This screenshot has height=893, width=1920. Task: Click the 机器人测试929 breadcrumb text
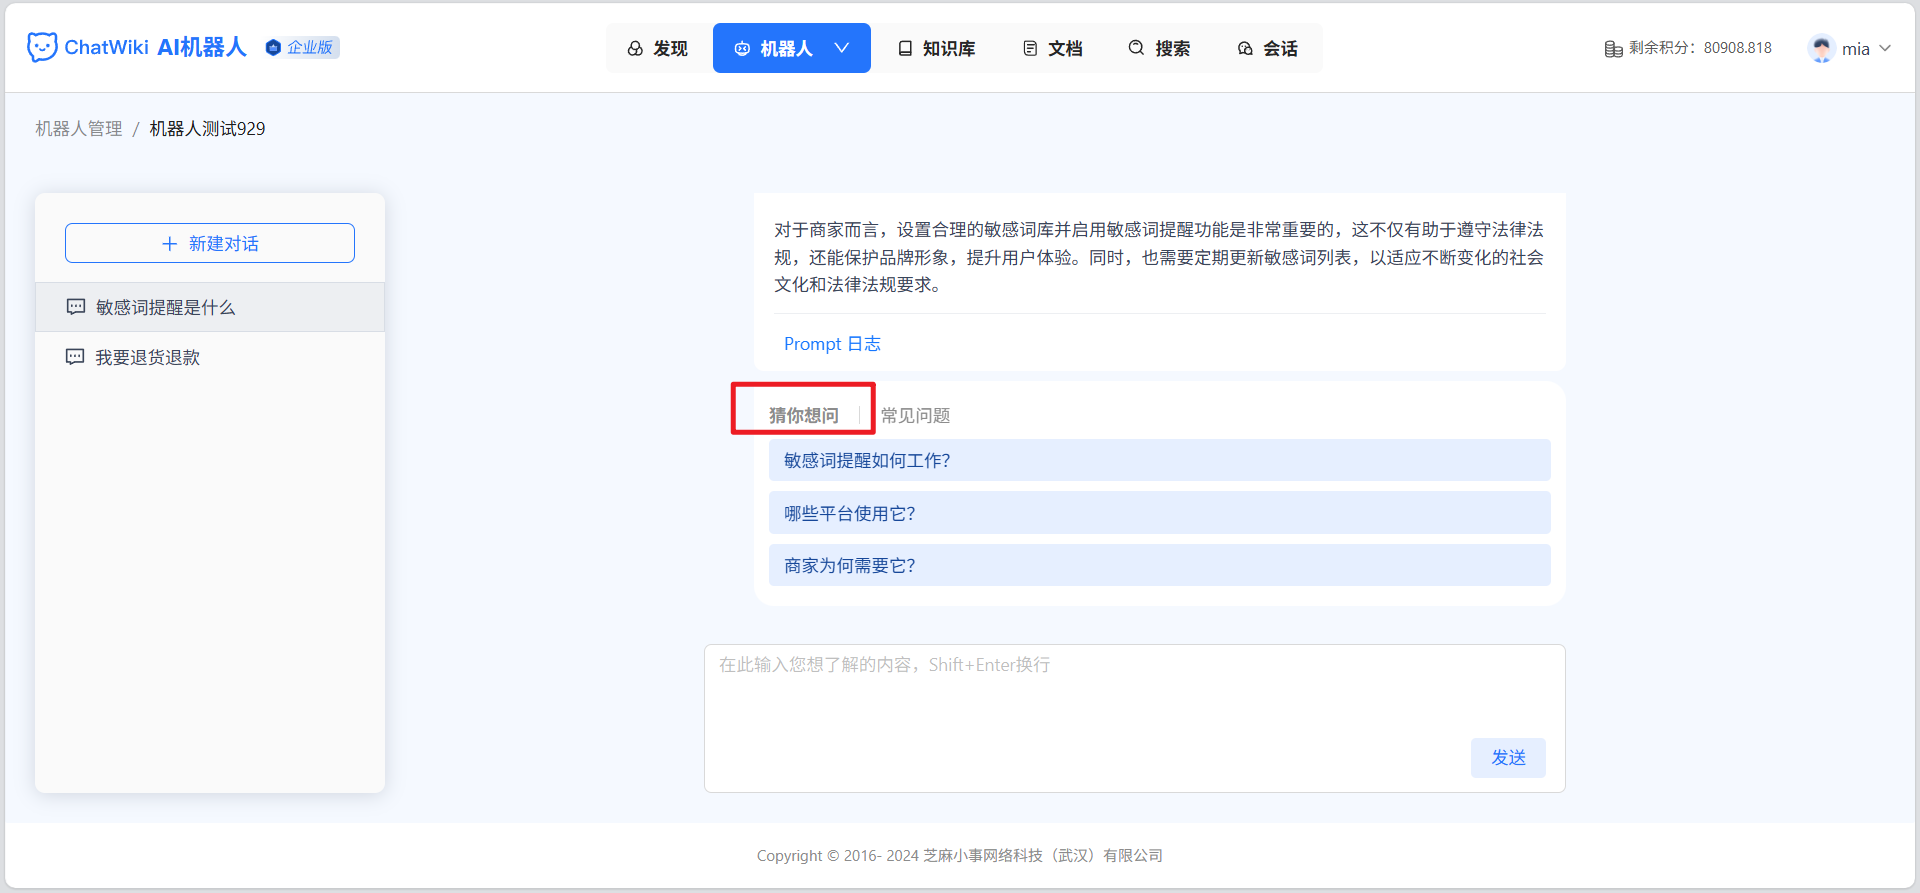pyautogui.click(x=208, y=129)
